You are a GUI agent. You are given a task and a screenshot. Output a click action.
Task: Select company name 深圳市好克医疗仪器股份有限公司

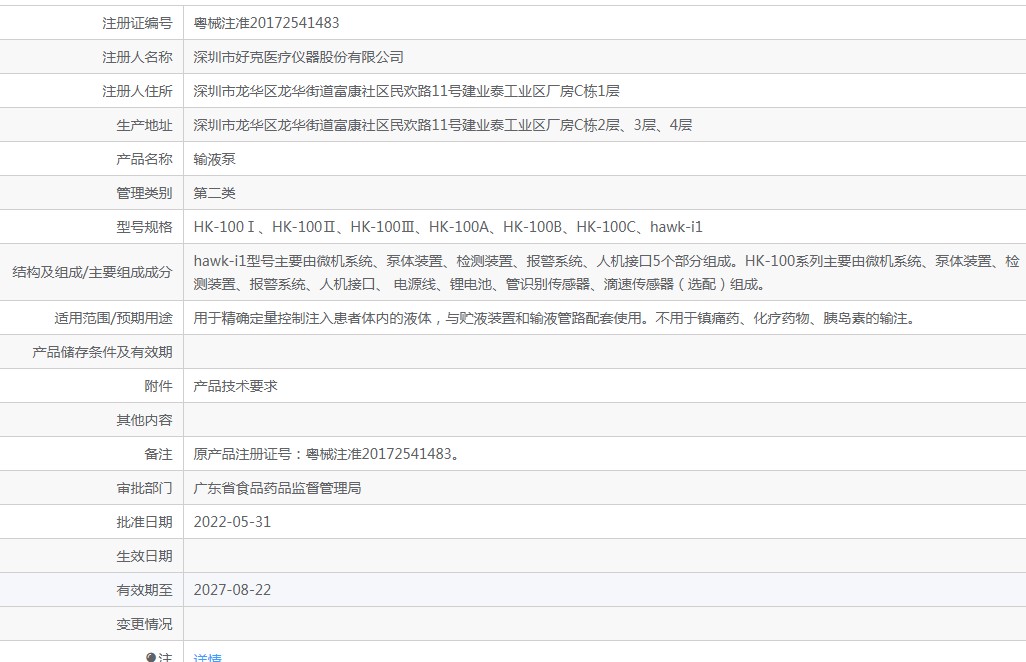pos(298,57)
